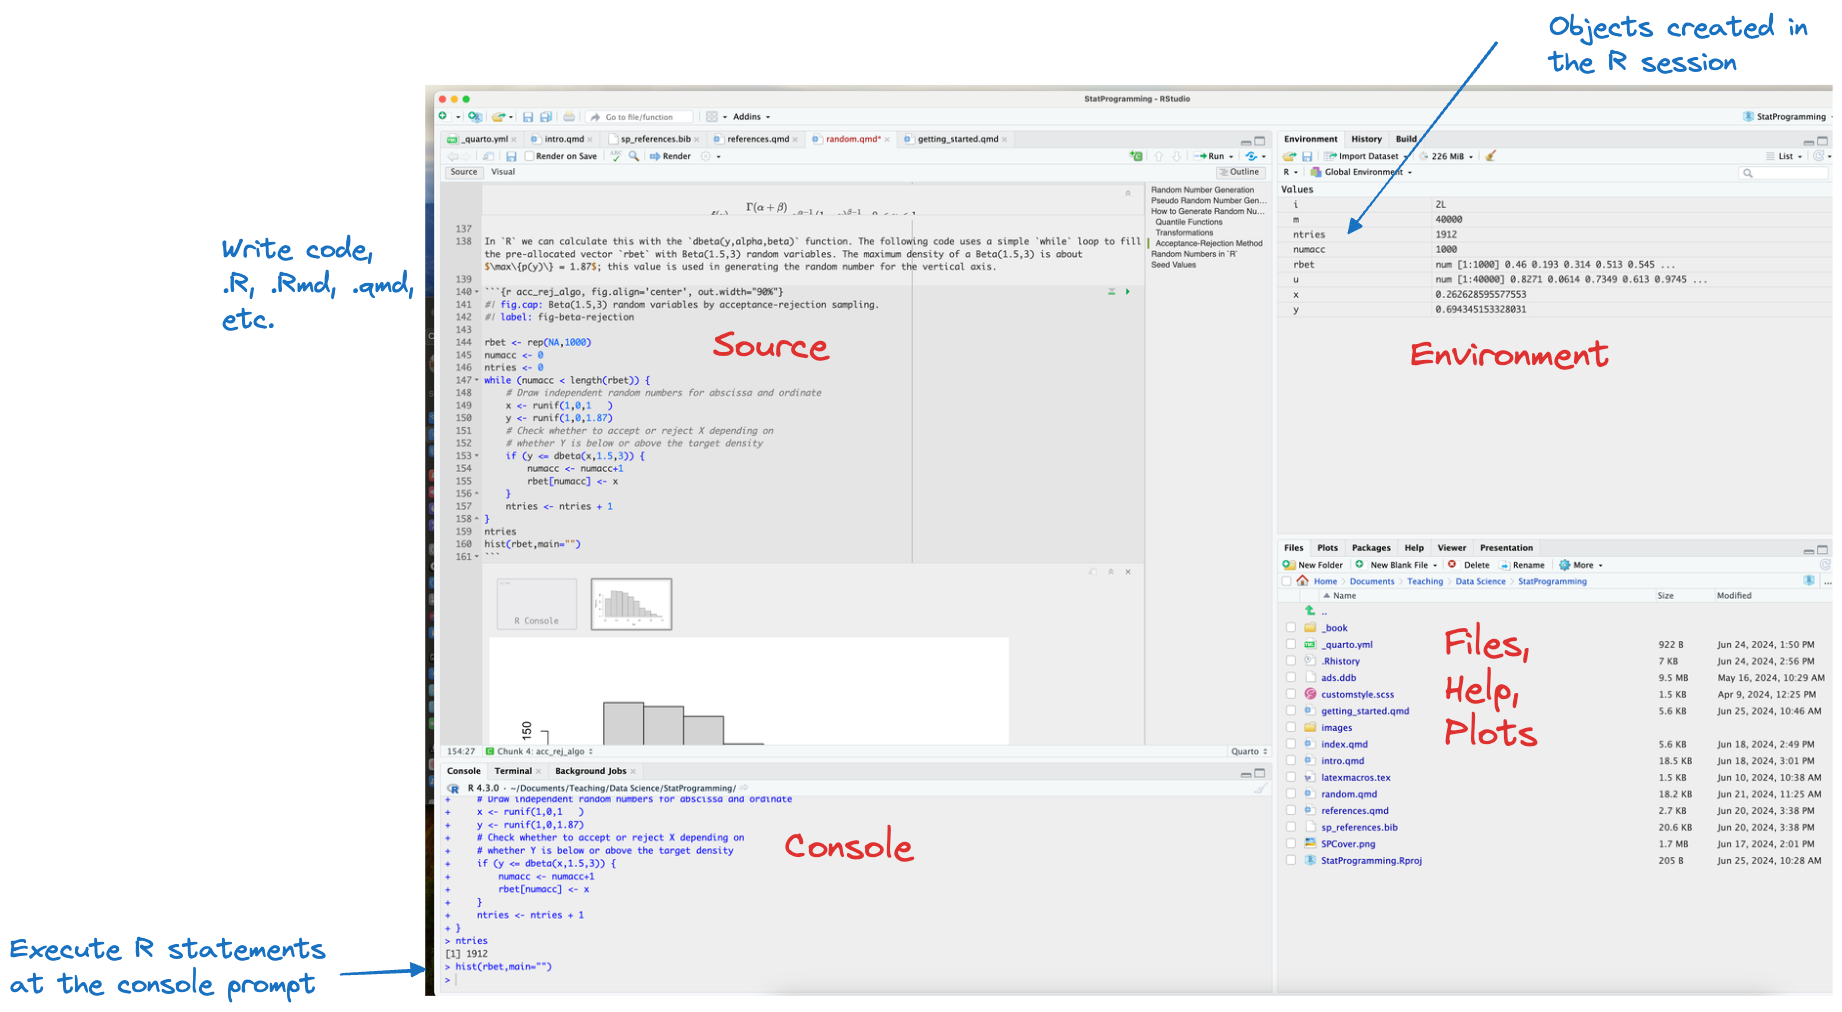1842x1012 pixels.
Task: Click the Render button
Action: coord(670,156)
